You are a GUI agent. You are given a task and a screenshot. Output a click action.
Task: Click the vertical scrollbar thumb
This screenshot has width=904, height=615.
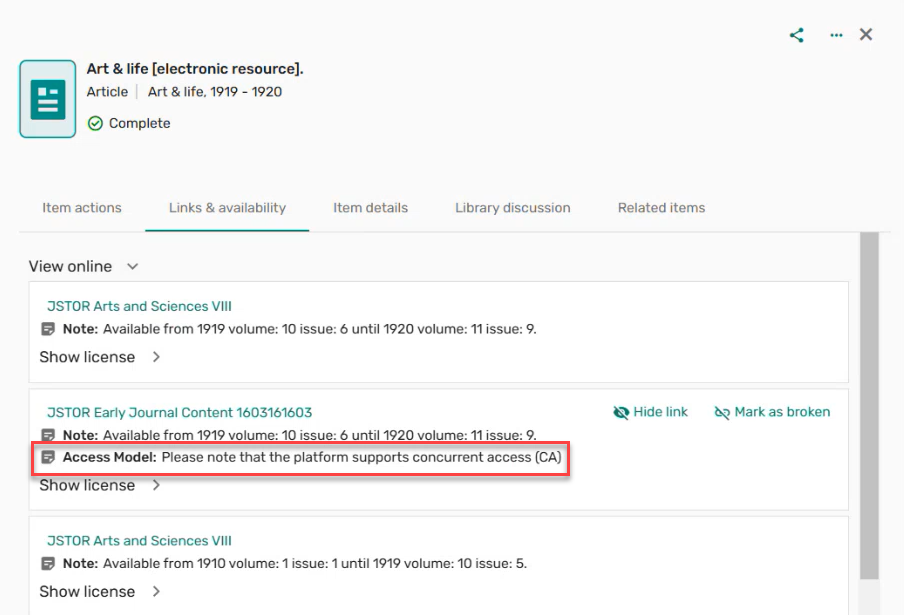[x=869, y=406]
